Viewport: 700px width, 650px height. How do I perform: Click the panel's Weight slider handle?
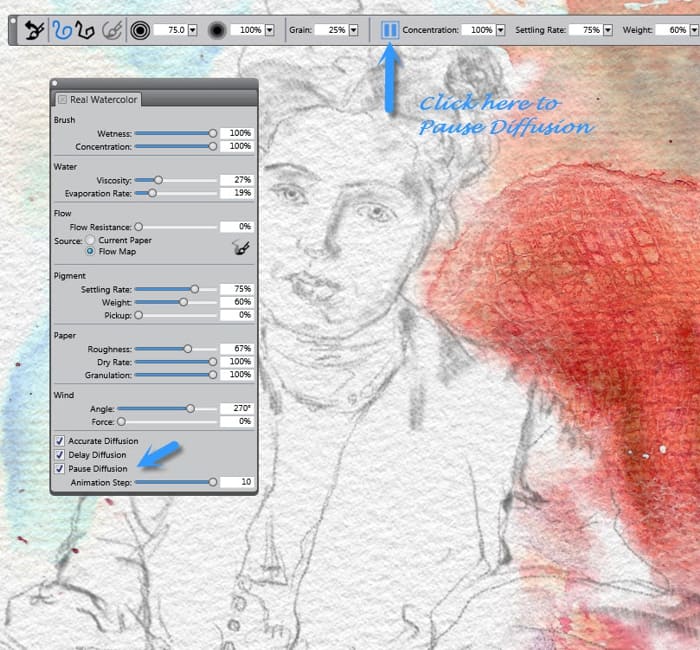[x=183, y=302]
